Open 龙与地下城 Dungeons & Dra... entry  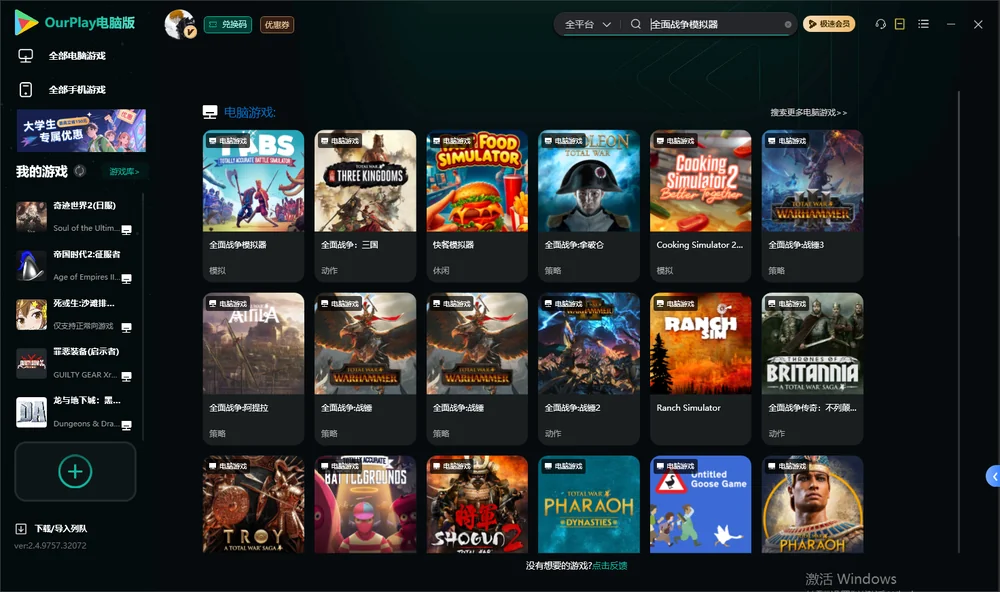point(74,412)
